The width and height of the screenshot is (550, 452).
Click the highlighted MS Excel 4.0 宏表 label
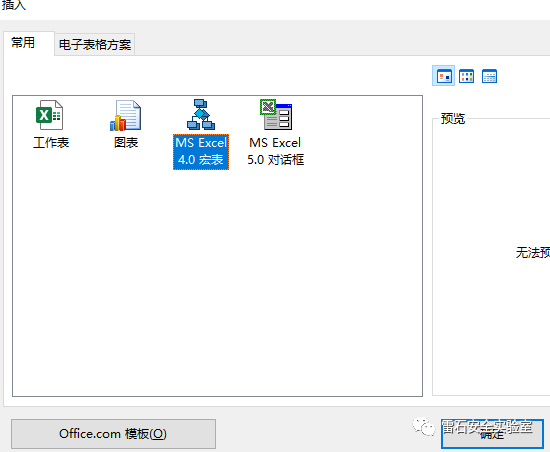click(x=201, y=151)
